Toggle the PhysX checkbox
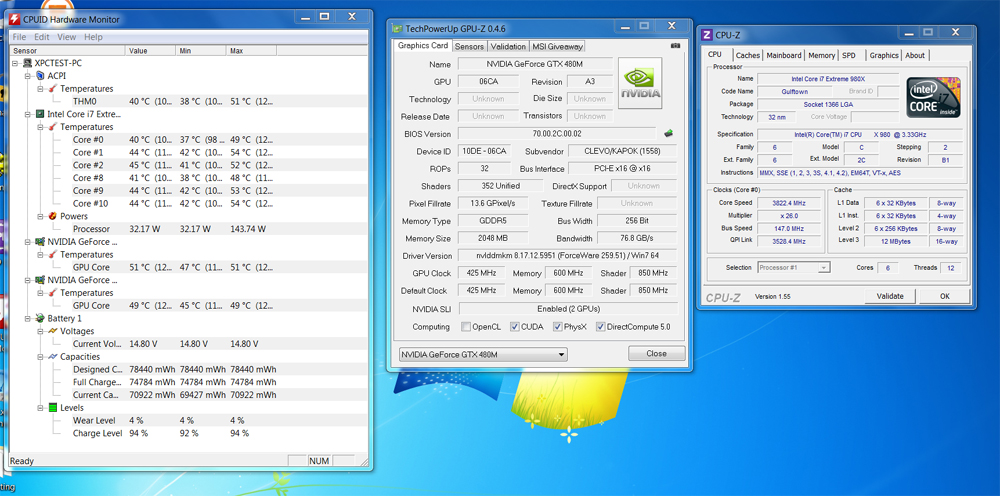This screenshot has height=496, width=1000. pos(557,327)
